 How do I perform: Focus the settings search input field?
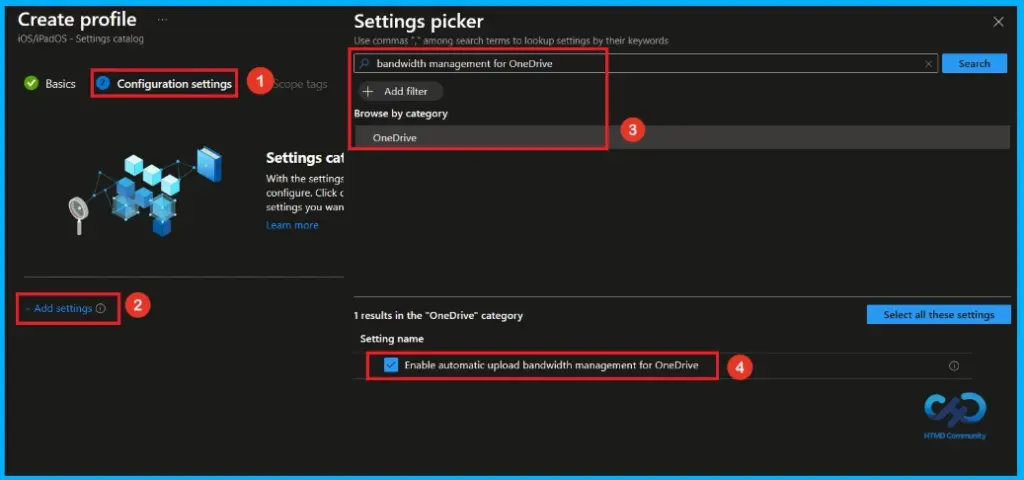pyautogui.click(x=647, y=63)
